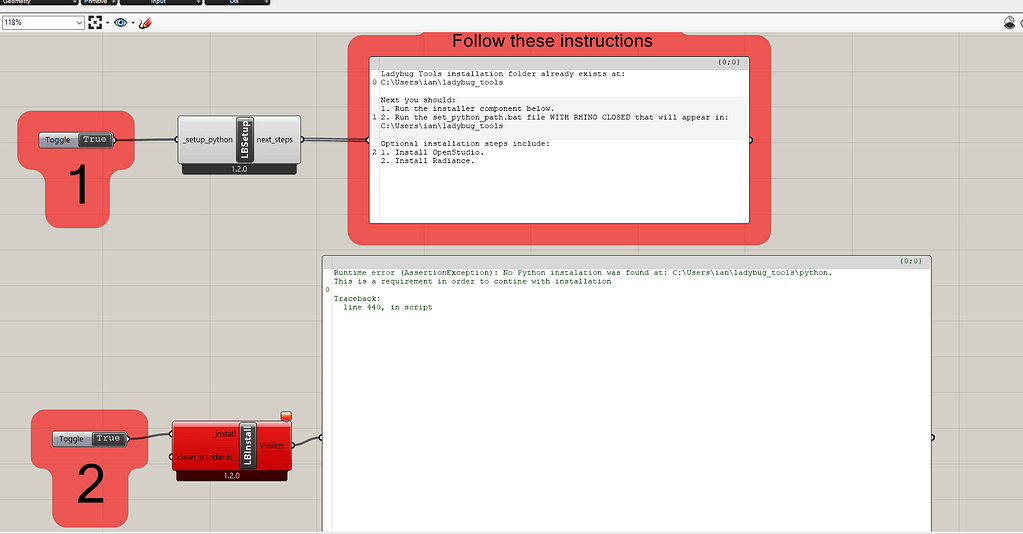Click the 'Runtime error (AssertionException)' line
Viewport: 1023px width, 534px height.
pyautogui.click(x=583, y=273)
